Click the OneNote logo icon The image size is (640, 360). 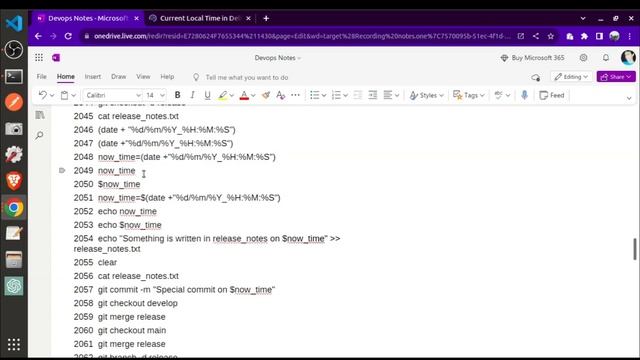coord(56,58)
